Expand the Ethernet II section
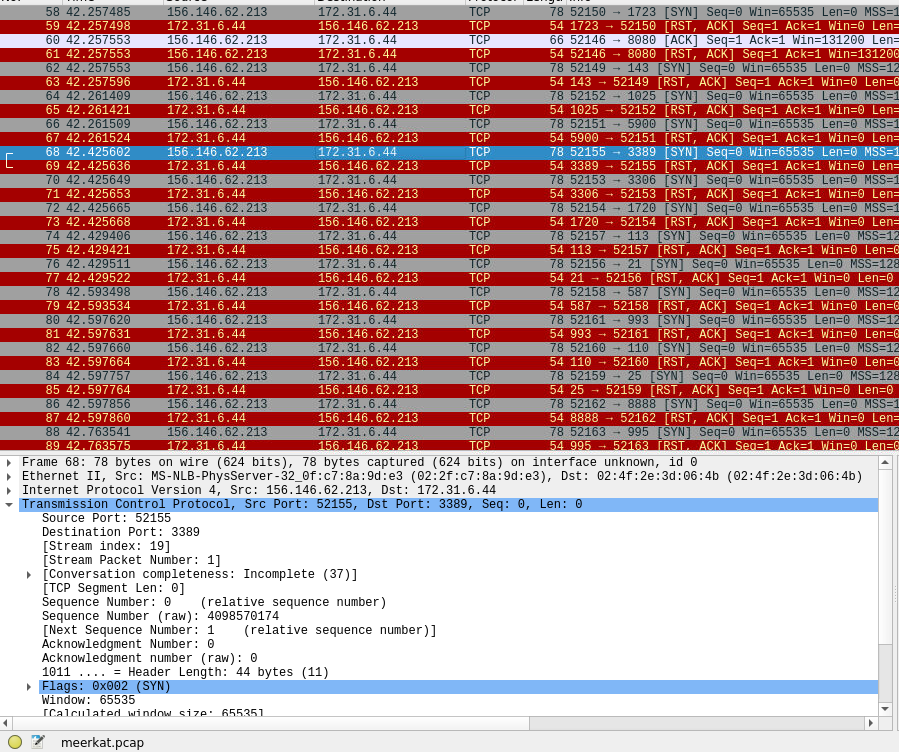Screen dimensions: 899x752 (x=9, y=477)
